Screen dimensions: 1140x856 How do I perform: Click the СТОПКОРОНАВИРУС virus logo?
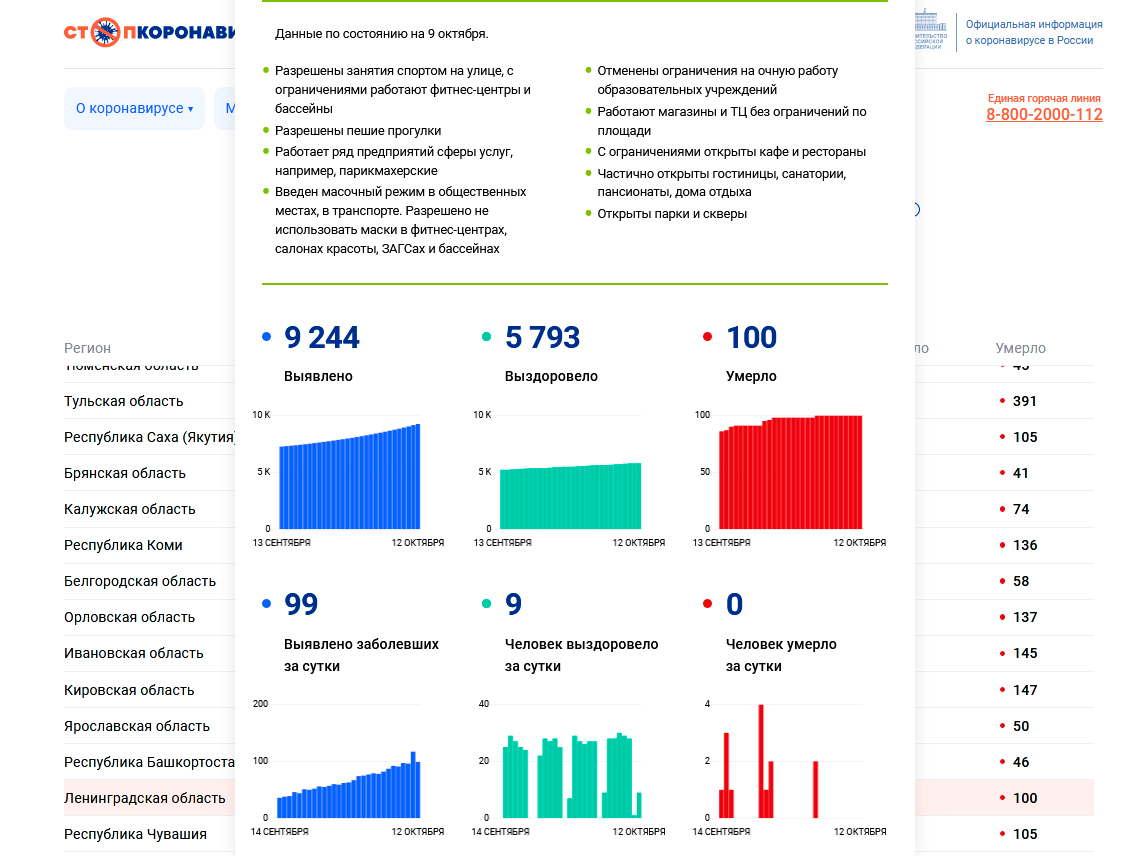(150, 32)
